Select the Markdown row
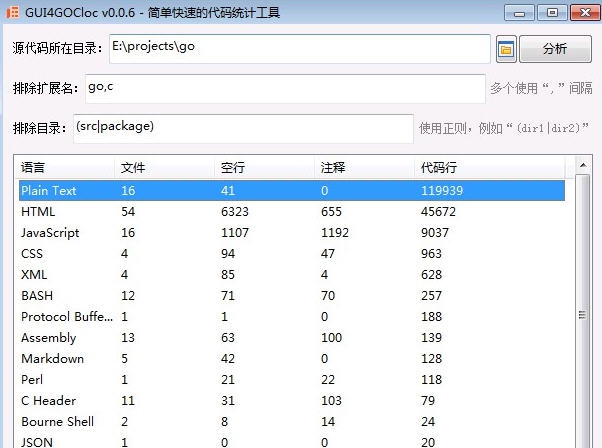The height and width of the screenshot is (448, 602). (x=292, y=359)
